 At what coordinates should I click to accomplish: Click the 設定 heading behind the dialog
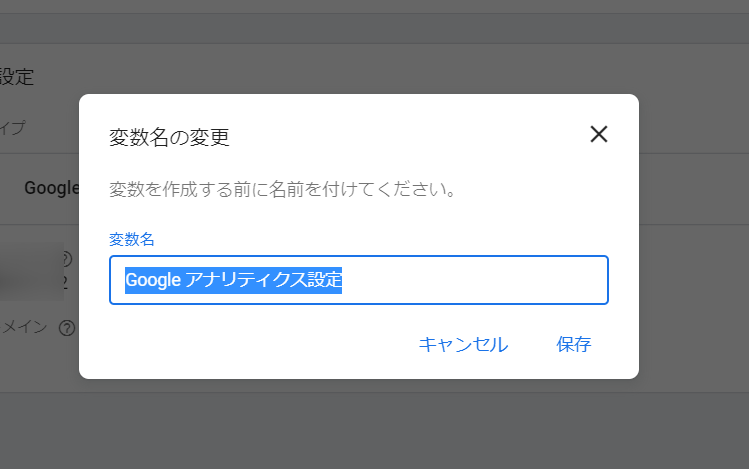tap(17, 77)
